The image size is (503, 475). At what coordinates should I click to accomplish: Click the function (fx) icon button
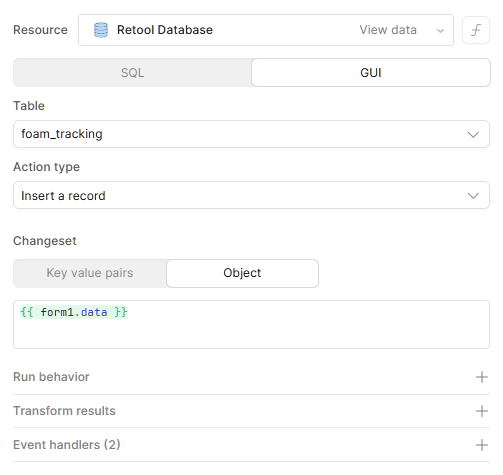pos(476,30)
